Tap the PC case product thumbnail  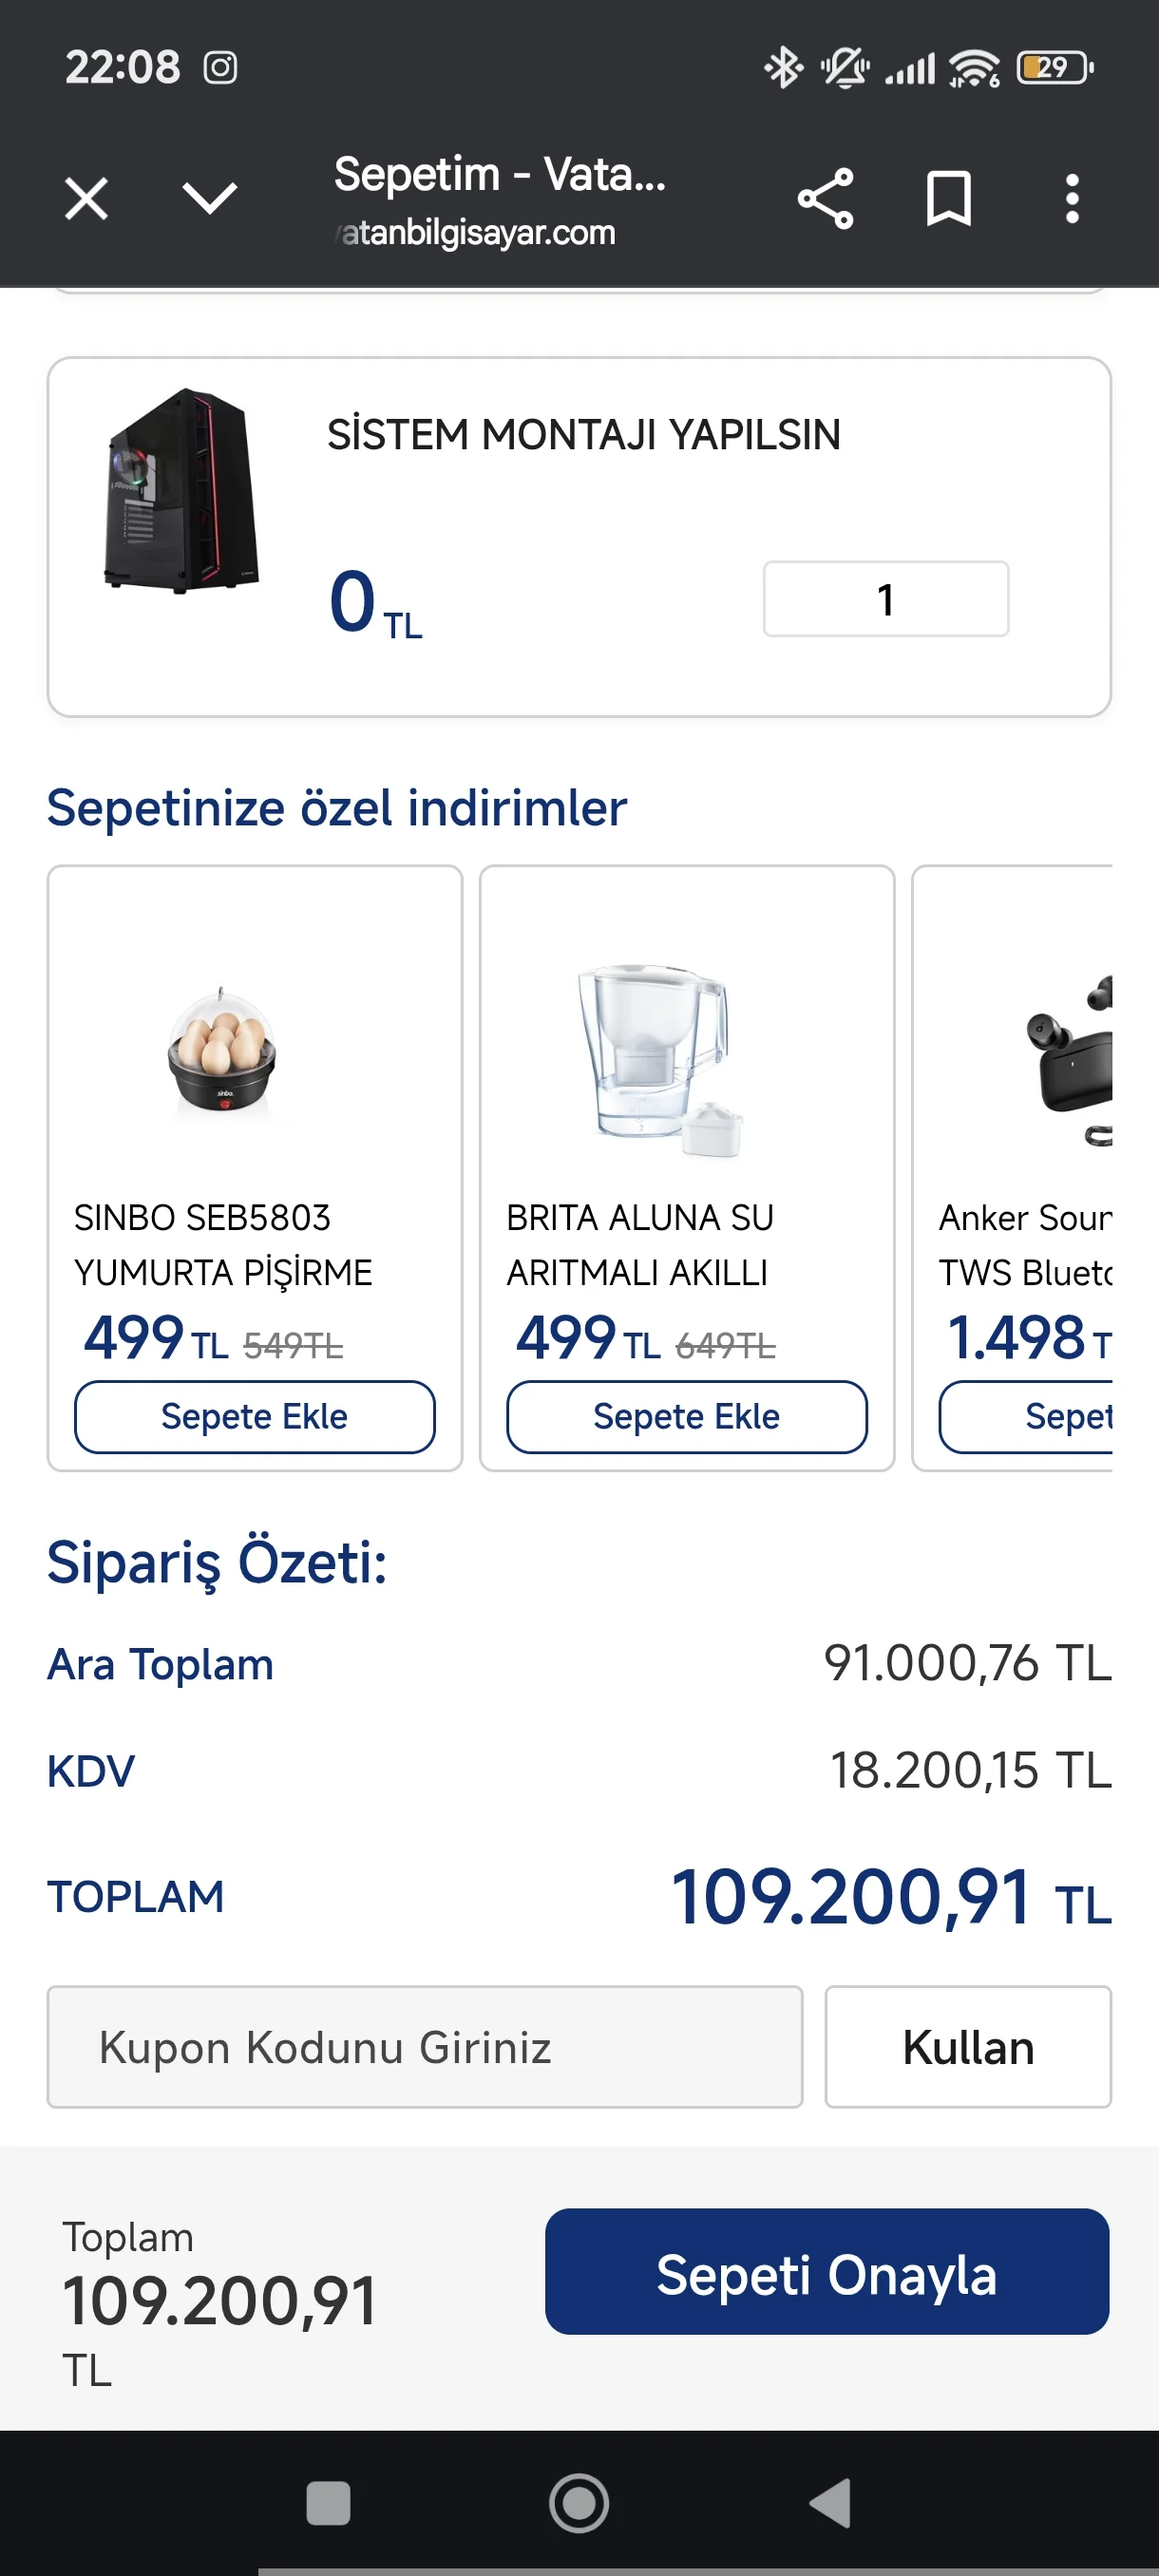[x=182, y=490]
